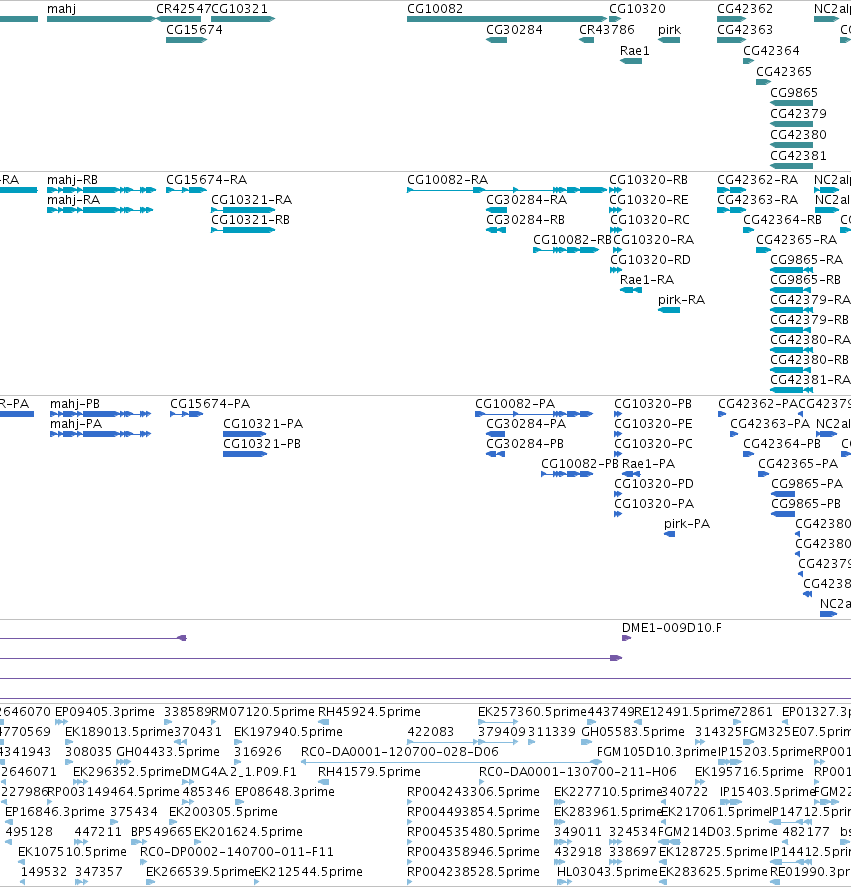Select protein mahj-PB label
Image resolution: width=851 pixels, height=887 pixels.
pyautogui.click(x=75, y=403)
